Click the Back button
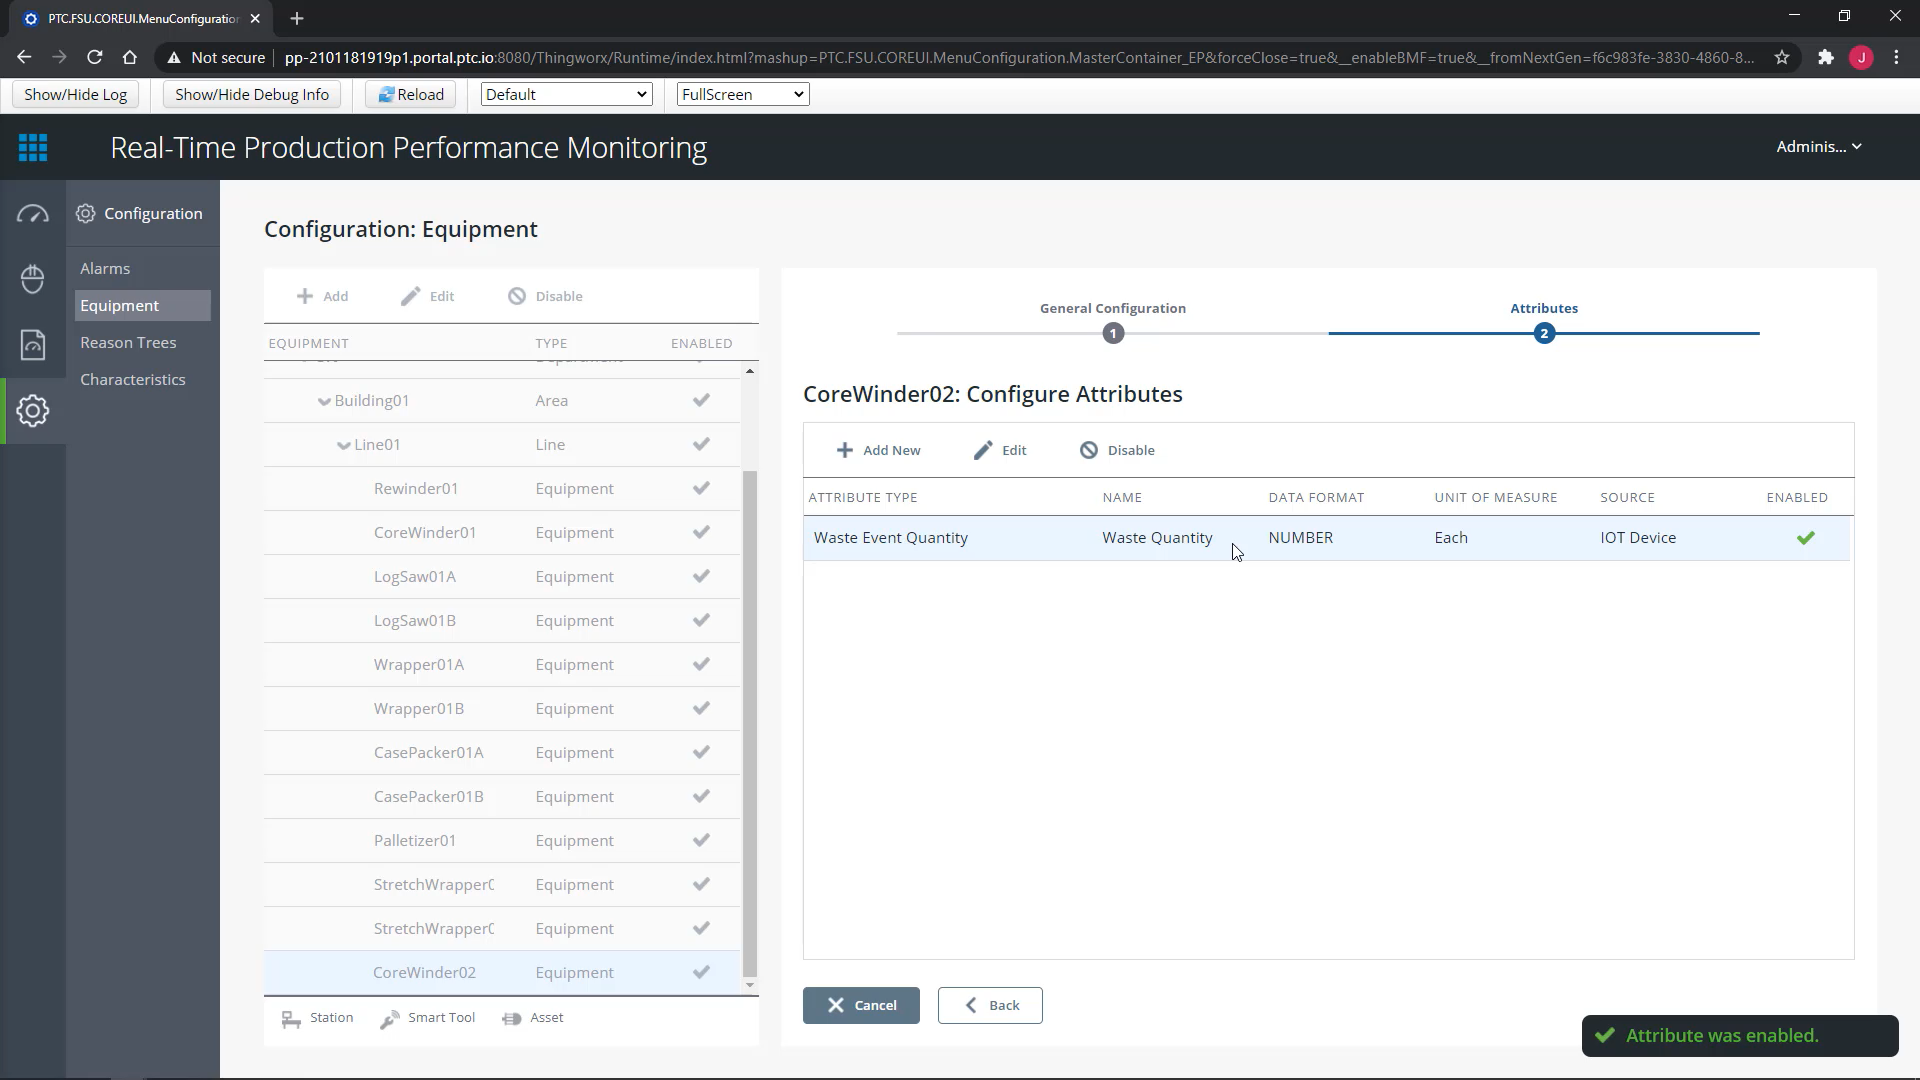This screenshot has height=1080, width=1920. [990, 1005]
